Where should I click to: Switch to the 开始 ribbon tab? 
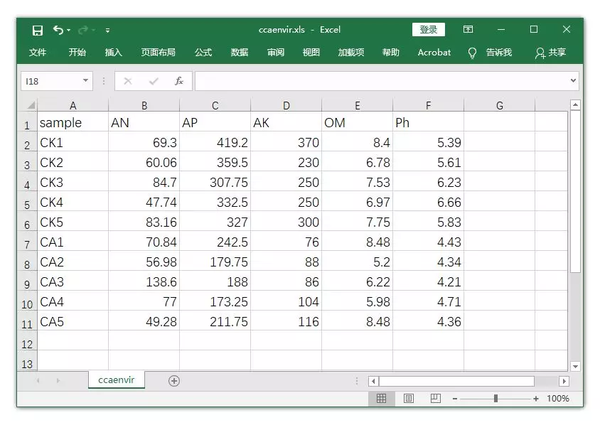(77, 52)
